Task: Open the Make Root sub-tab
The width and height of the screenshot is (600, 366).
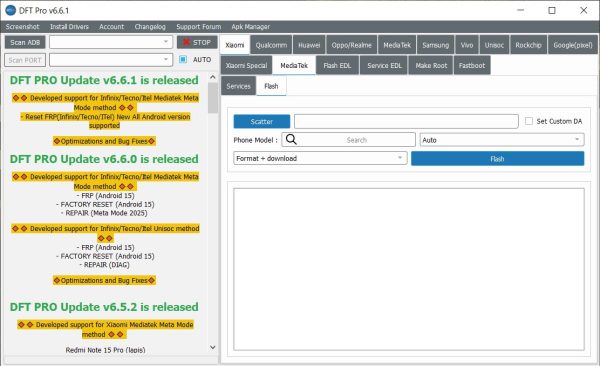Action: 431,65
